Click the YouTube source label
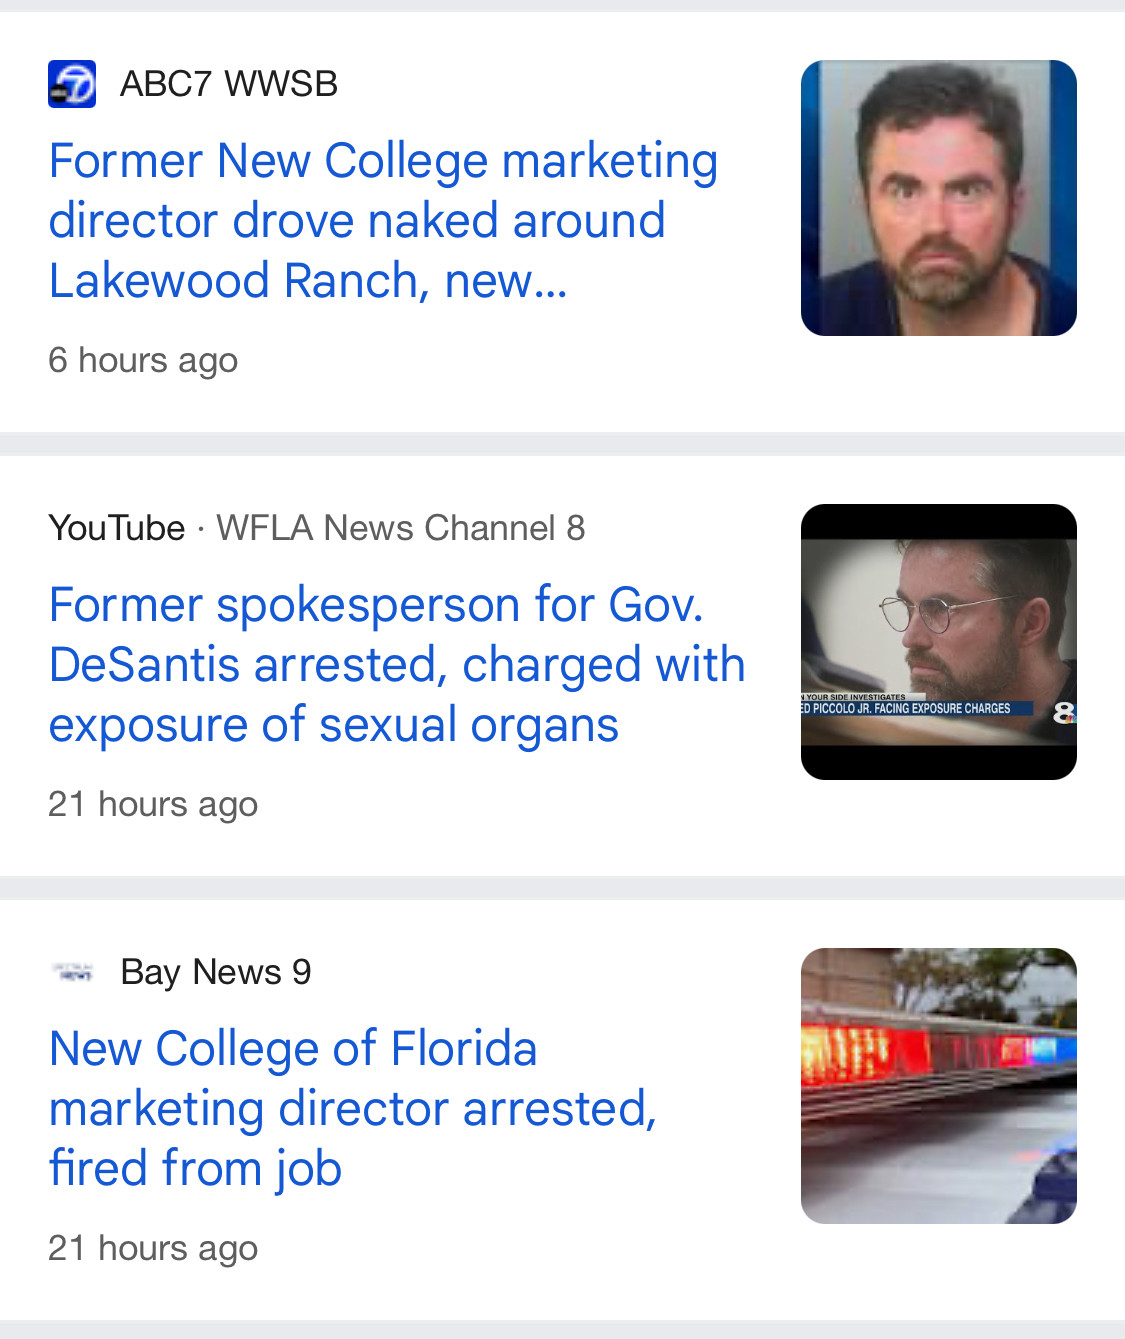 point(116,528)
